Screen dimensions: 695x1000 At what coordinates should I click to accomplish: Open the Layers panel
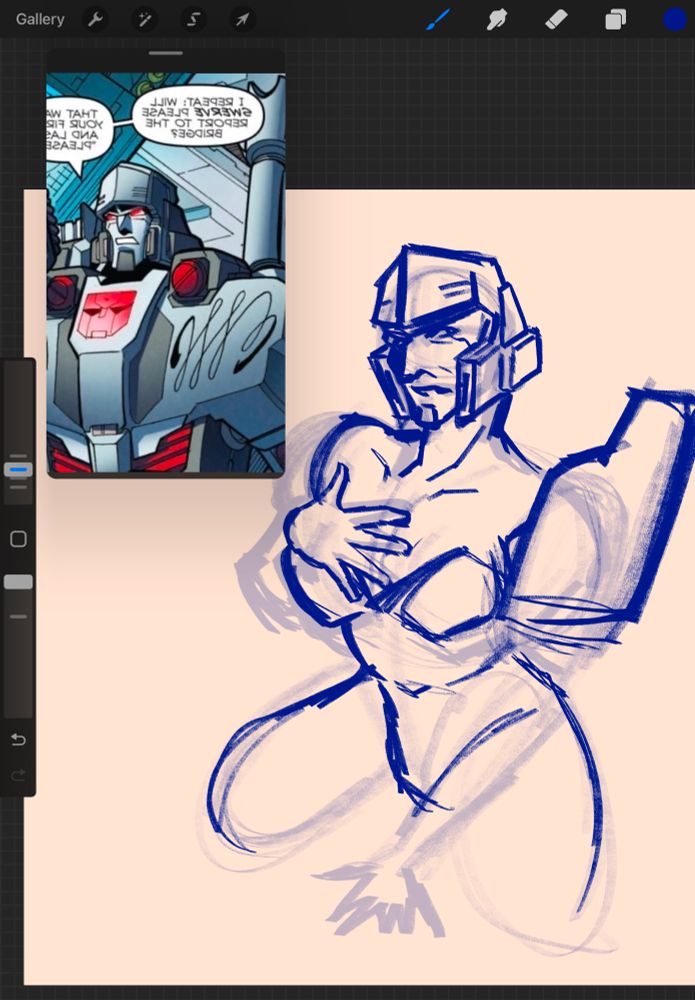pyautogui.click(x=615, y=20)
